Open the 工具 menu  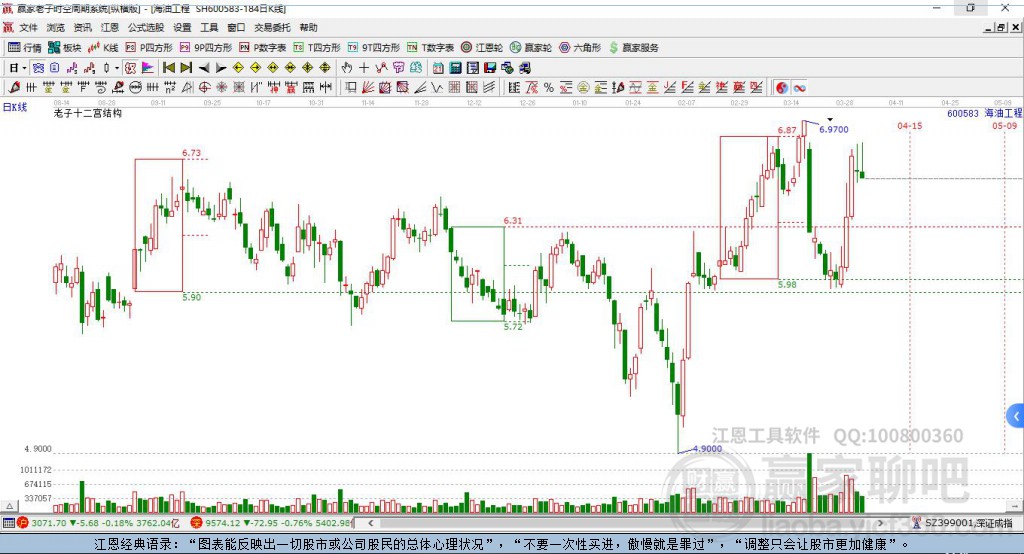(209, 27)
